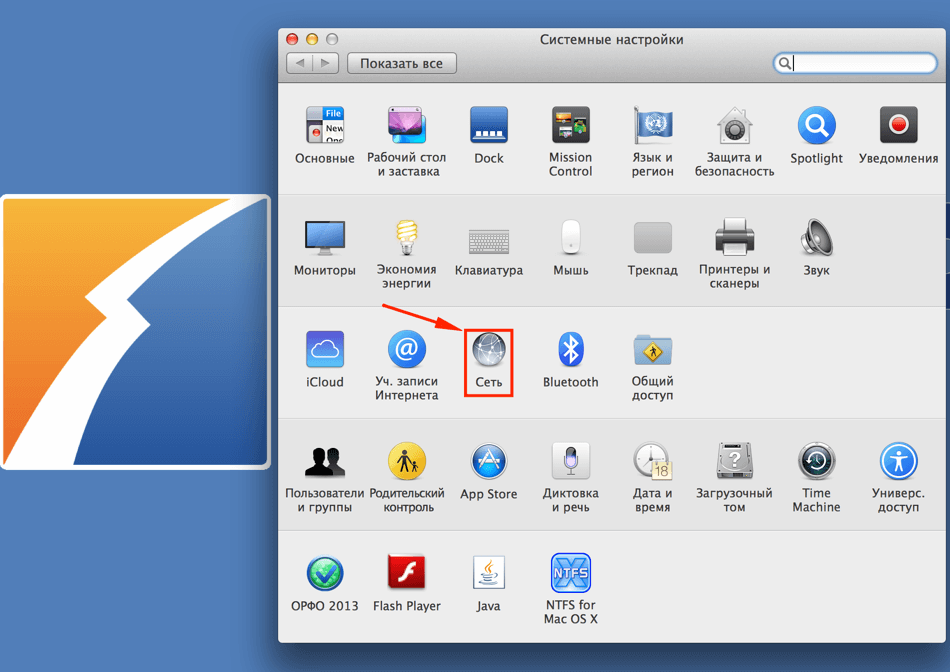Click the back navigation arrow
This screenshot has height=672, width=950.
pos(300,63)
